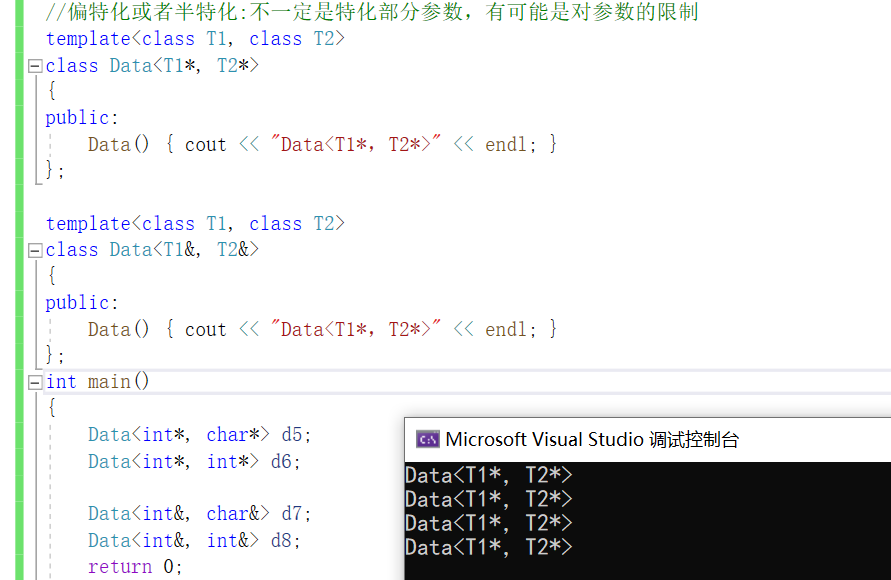The width and height of the screenshot is (891, 580).
Task: Click the class Data<T1*, T2*> declaration
Action: tap(152, 65)
